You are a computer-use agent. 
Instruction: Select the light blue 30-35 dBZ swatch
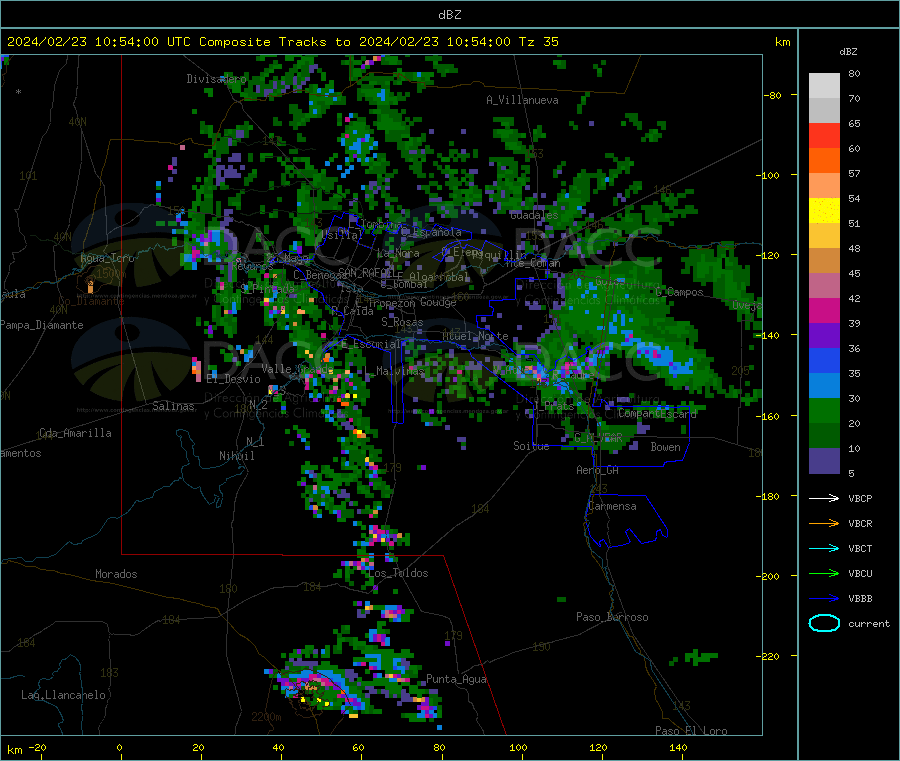coord(824,386)
